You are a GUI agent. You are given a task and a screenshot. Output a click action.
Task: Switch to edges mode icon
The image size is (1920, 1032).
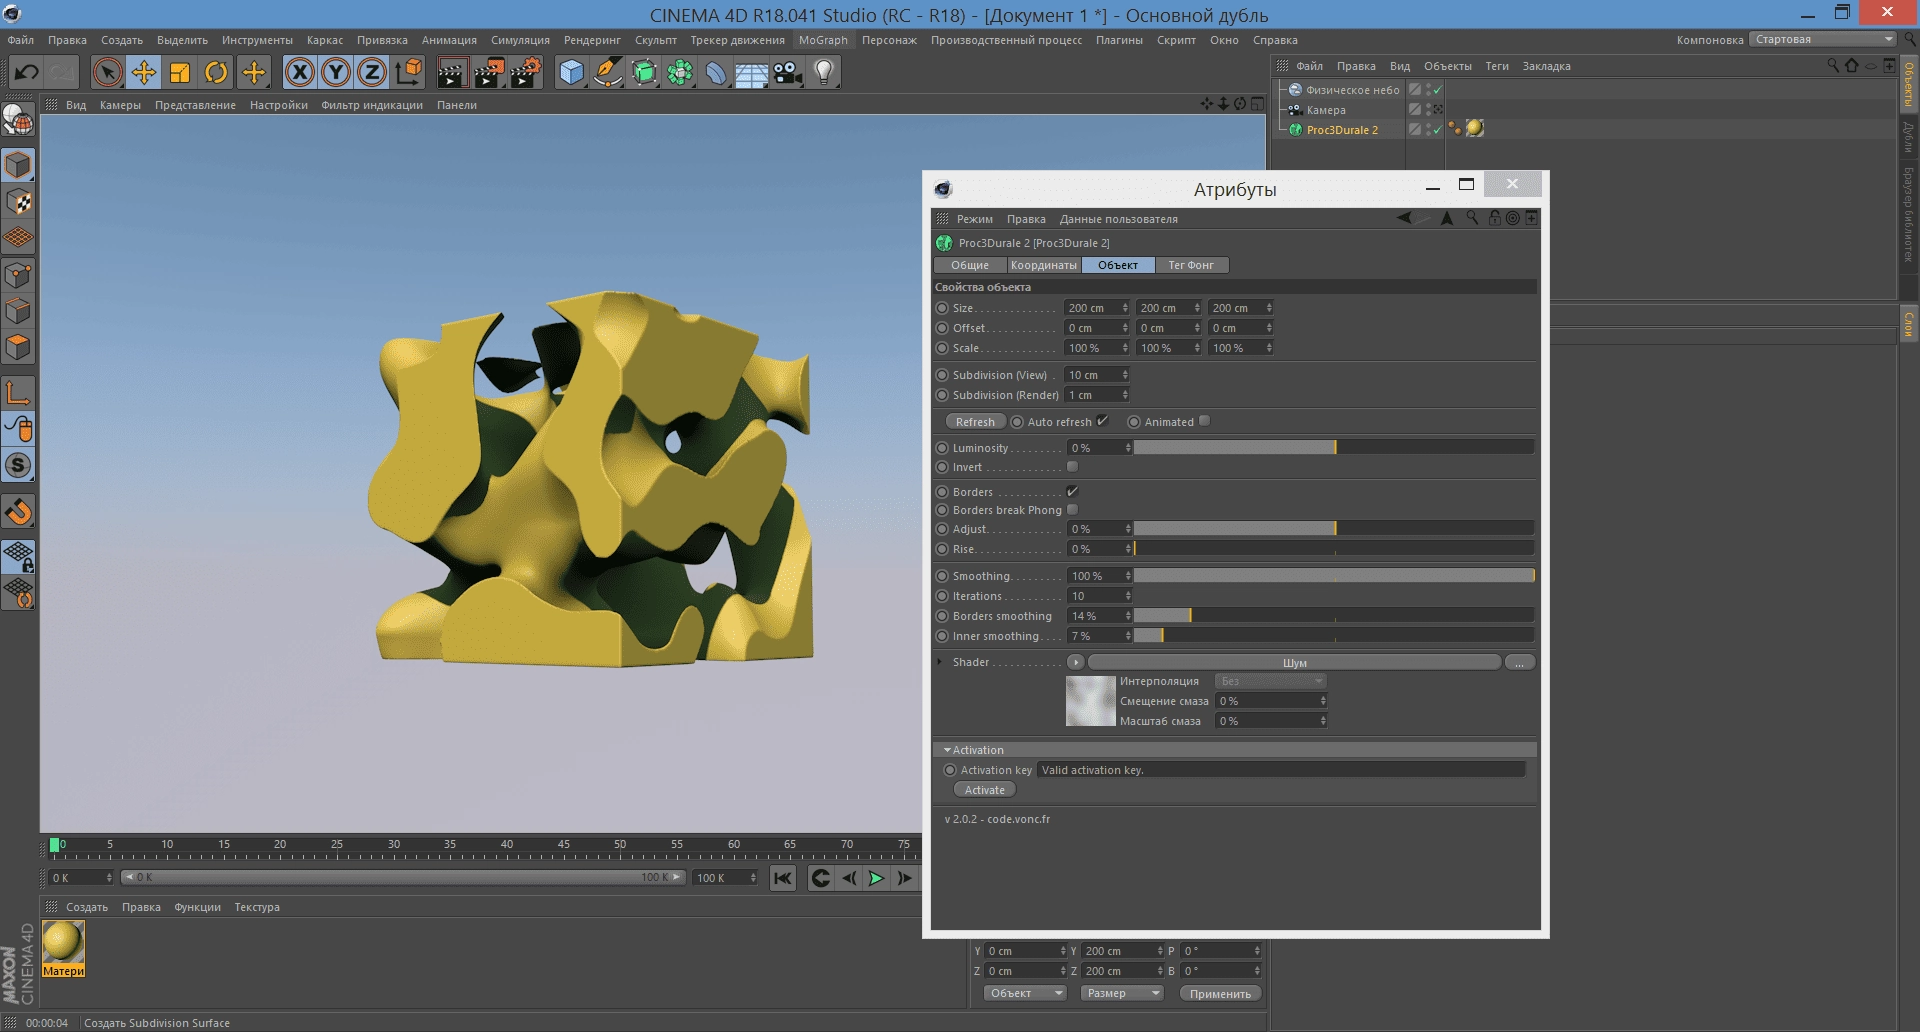[19, 311]
